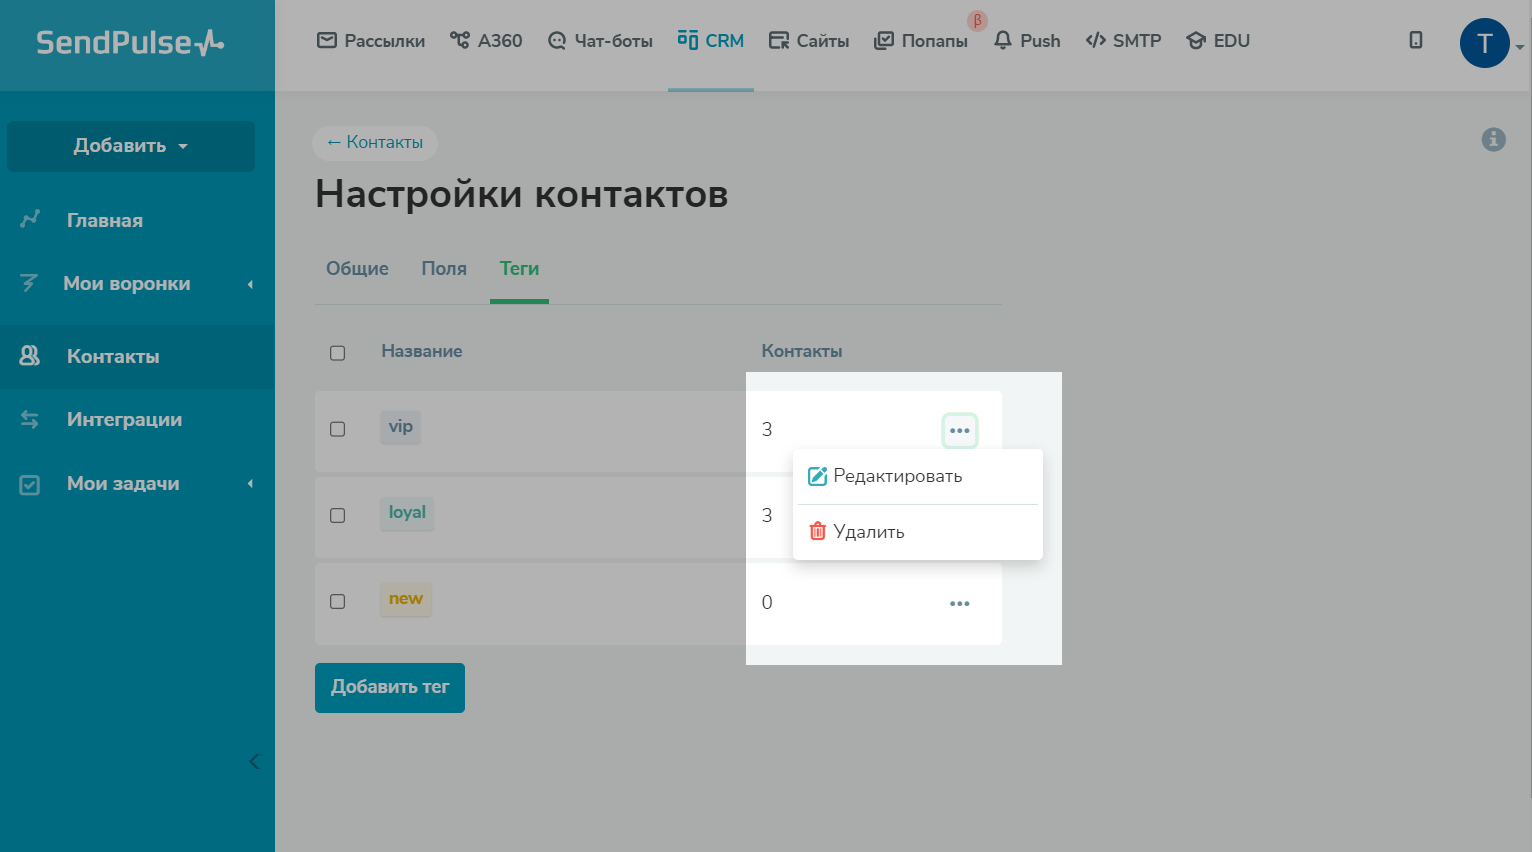Click the info icon near page top right
The height and width of the screenshot is (852, 1532).
click(1493, 139)
